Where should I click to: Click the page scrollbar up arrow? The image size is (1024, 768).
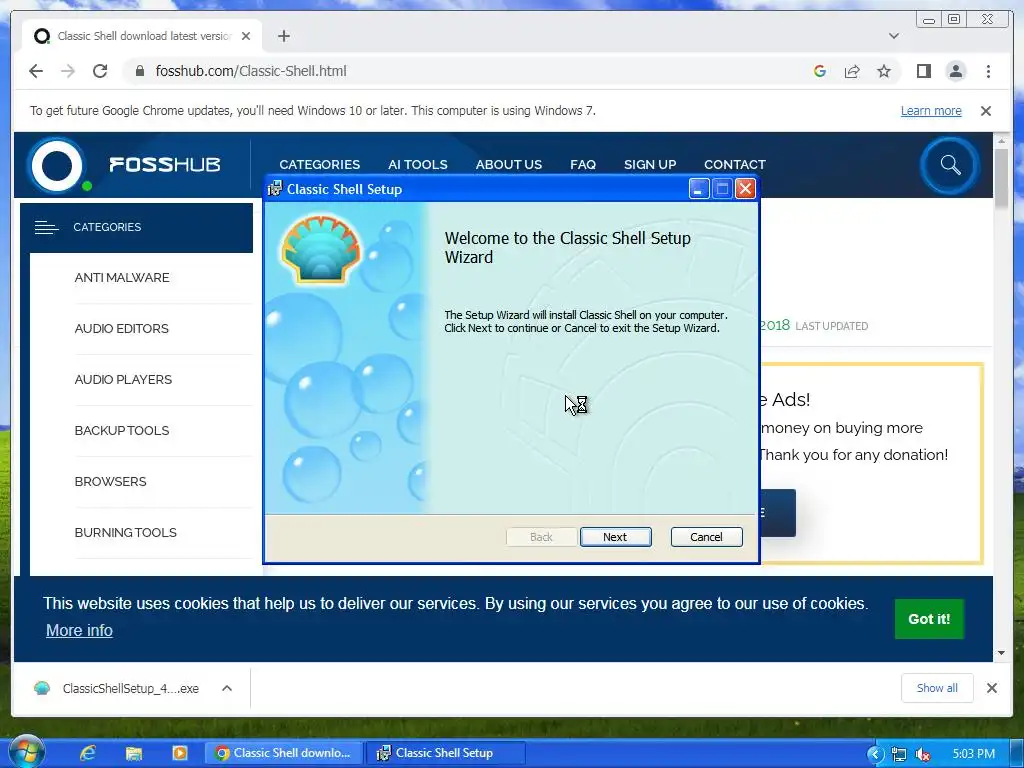coord(1001,140)
